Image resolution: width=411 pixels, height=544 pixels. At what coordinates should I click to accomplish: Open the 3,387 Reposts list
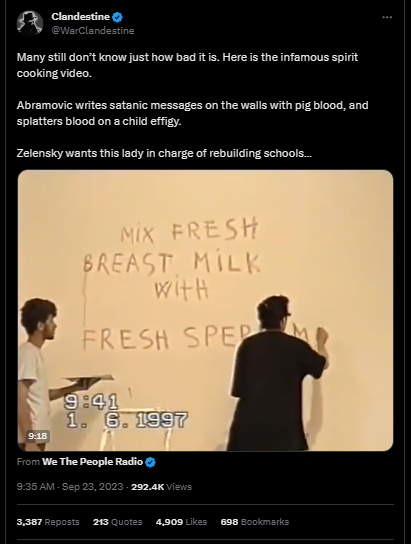[x=48, y=522]
